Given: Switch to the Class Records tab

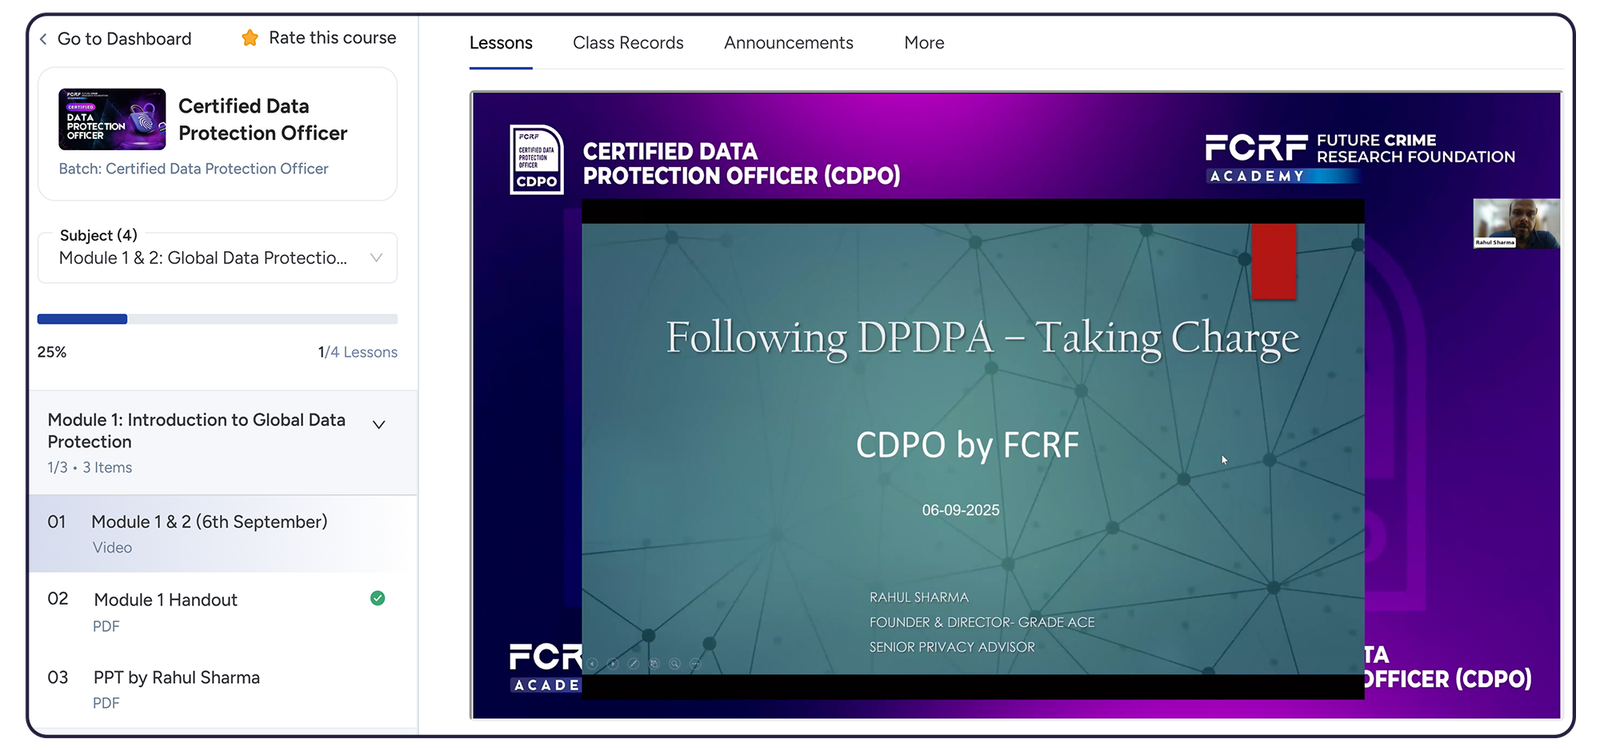Looking at the screenshot, I should [x=628, y=43].
